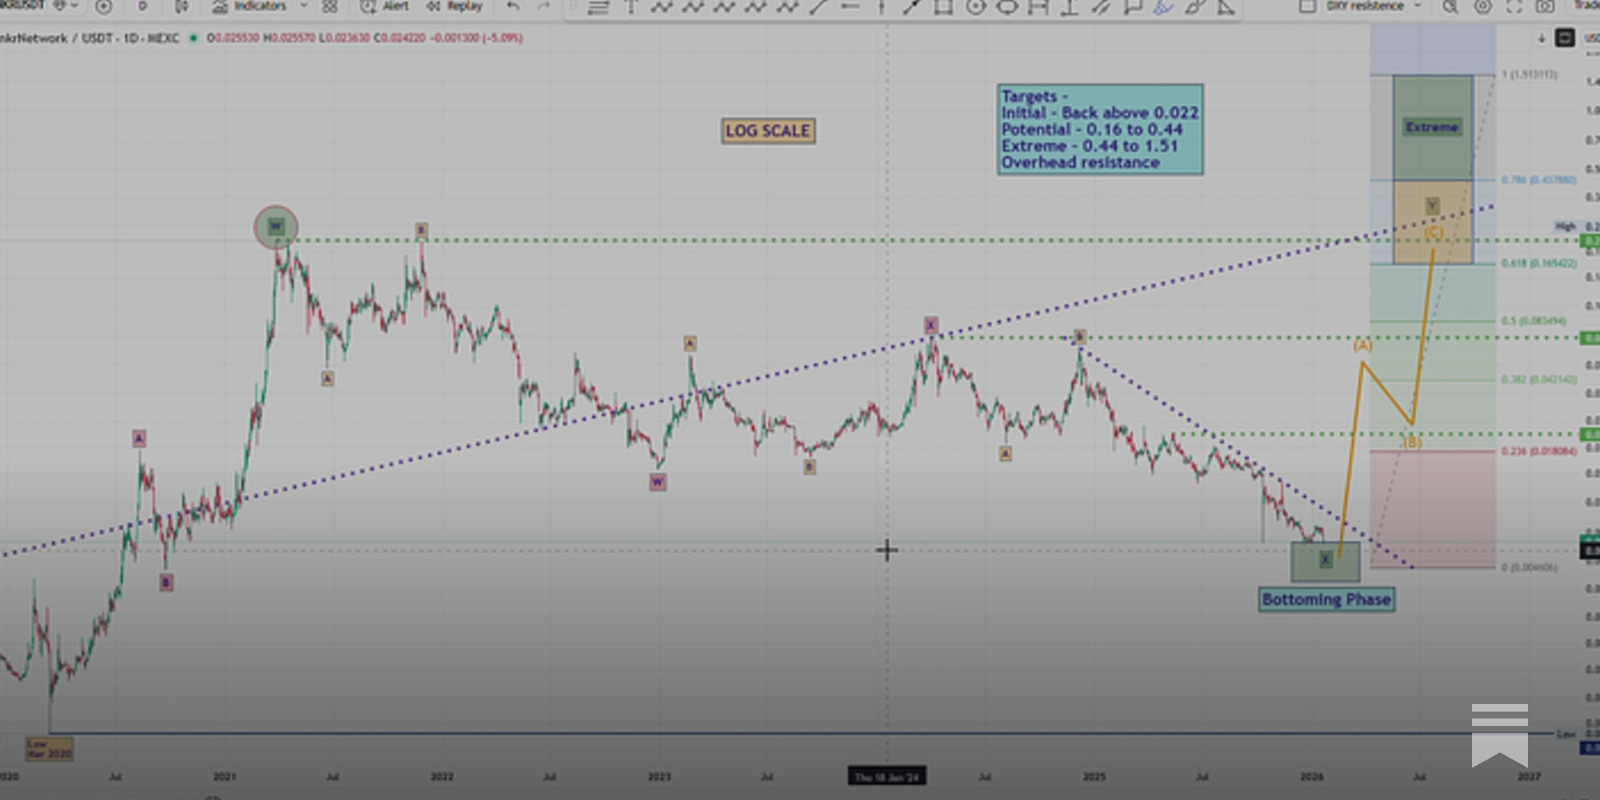
Task: Click the AnkrNetwork / USDT legend title
Action: 90,38
